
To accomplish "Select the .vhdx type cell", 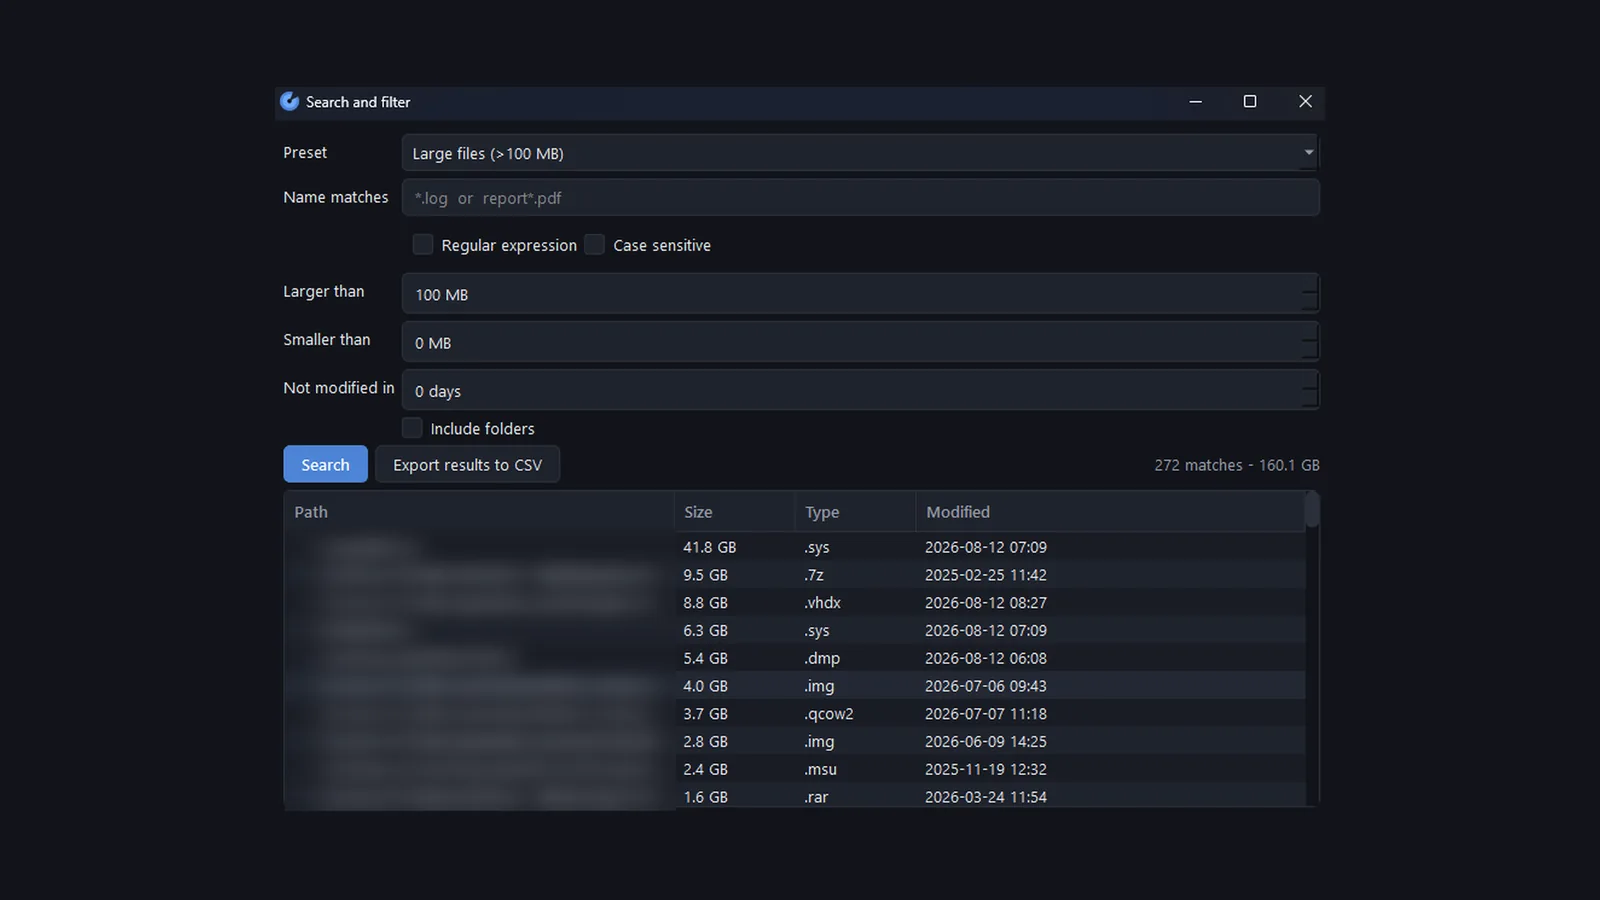I will click(823, 603).
